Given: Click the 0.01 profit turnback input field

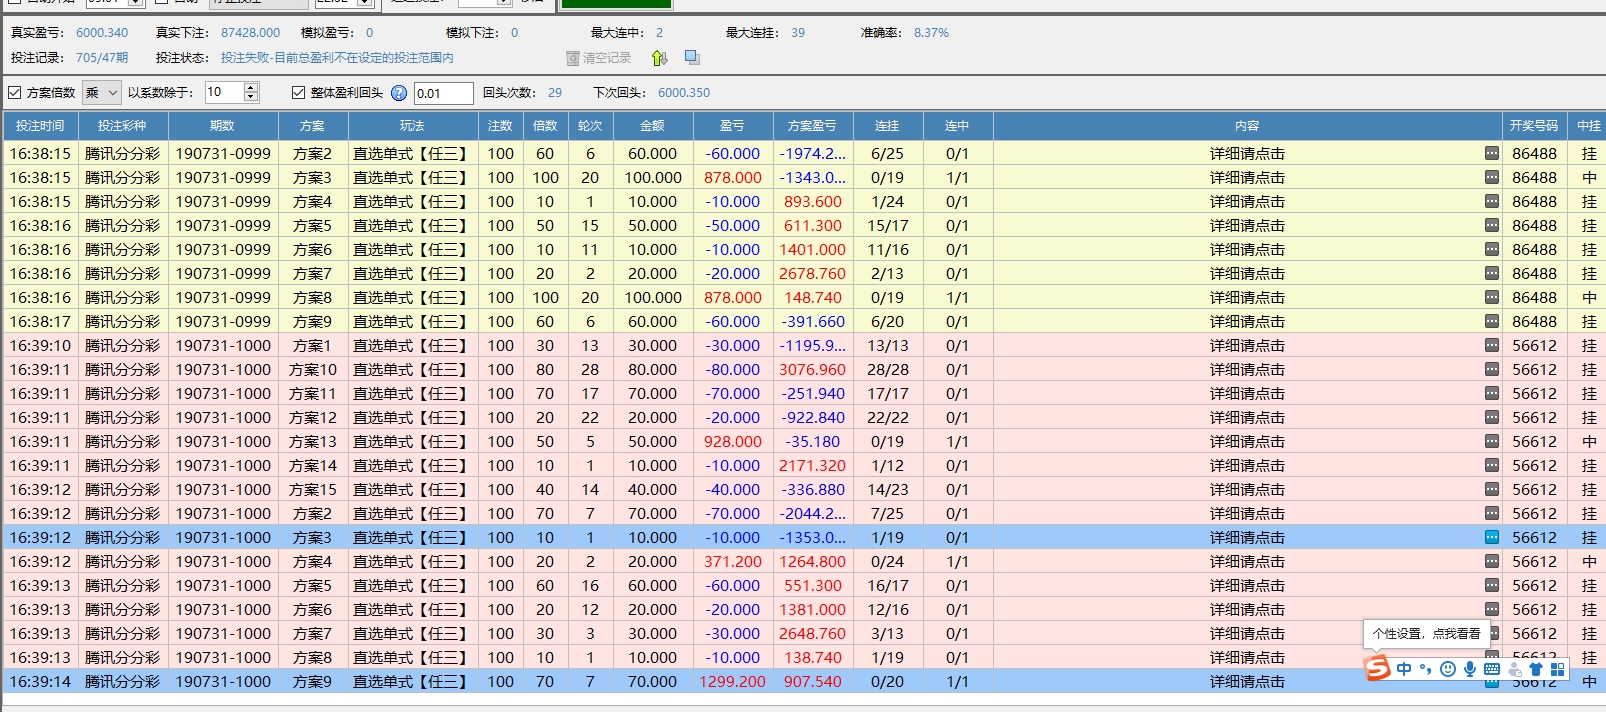Looking at the screenshot, I should [443, 93].
